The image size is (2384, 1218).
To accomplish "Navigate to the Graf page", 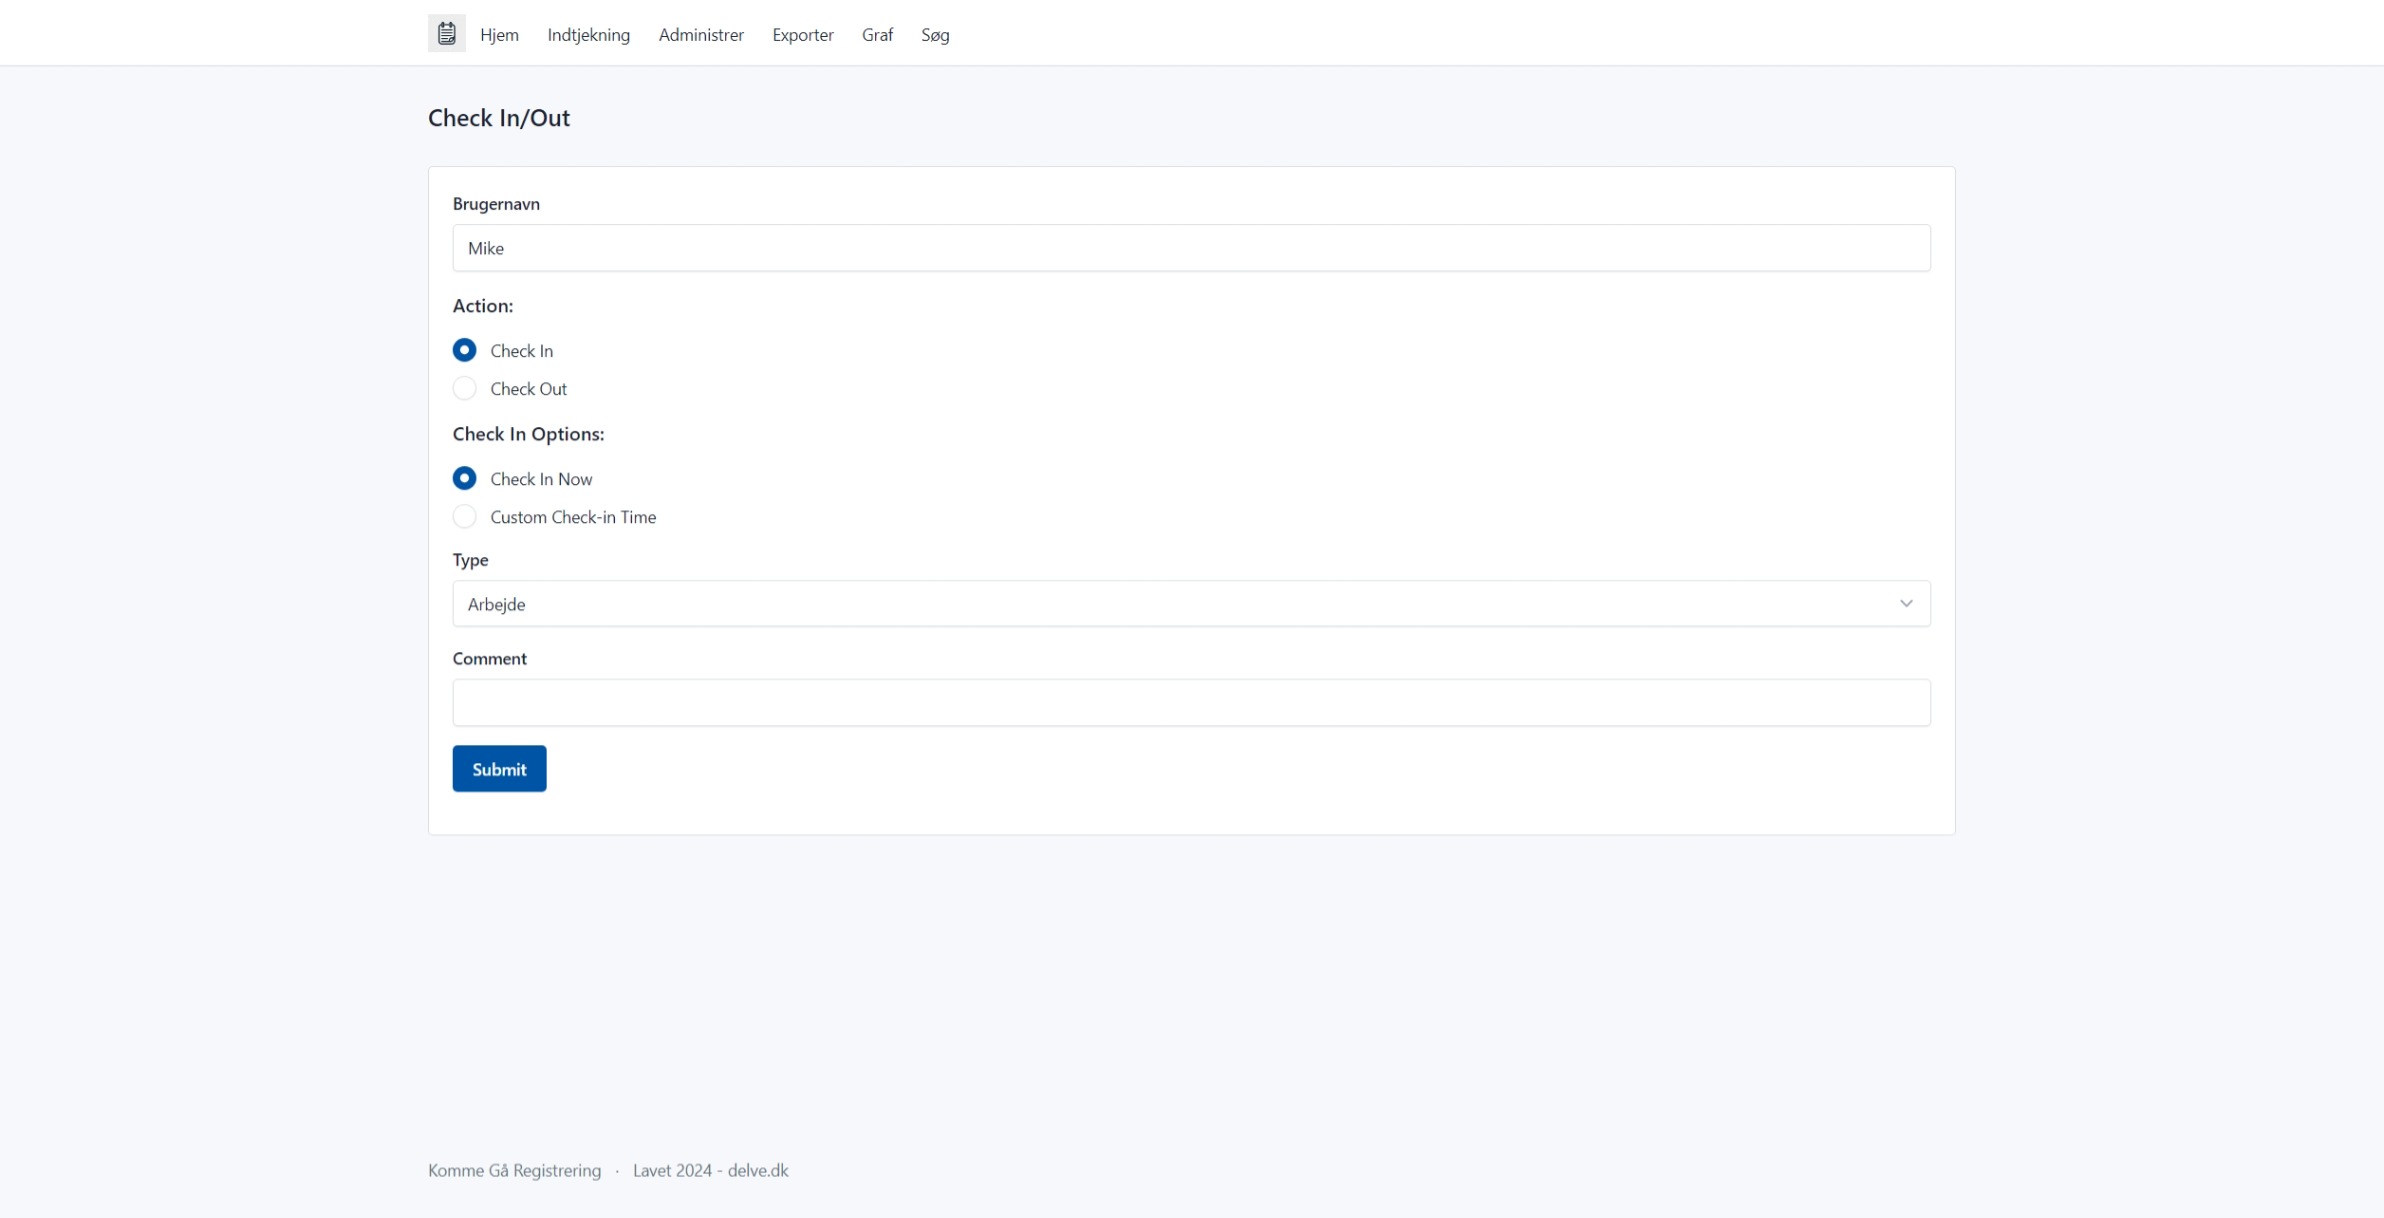I will click(x=877, y=35).
